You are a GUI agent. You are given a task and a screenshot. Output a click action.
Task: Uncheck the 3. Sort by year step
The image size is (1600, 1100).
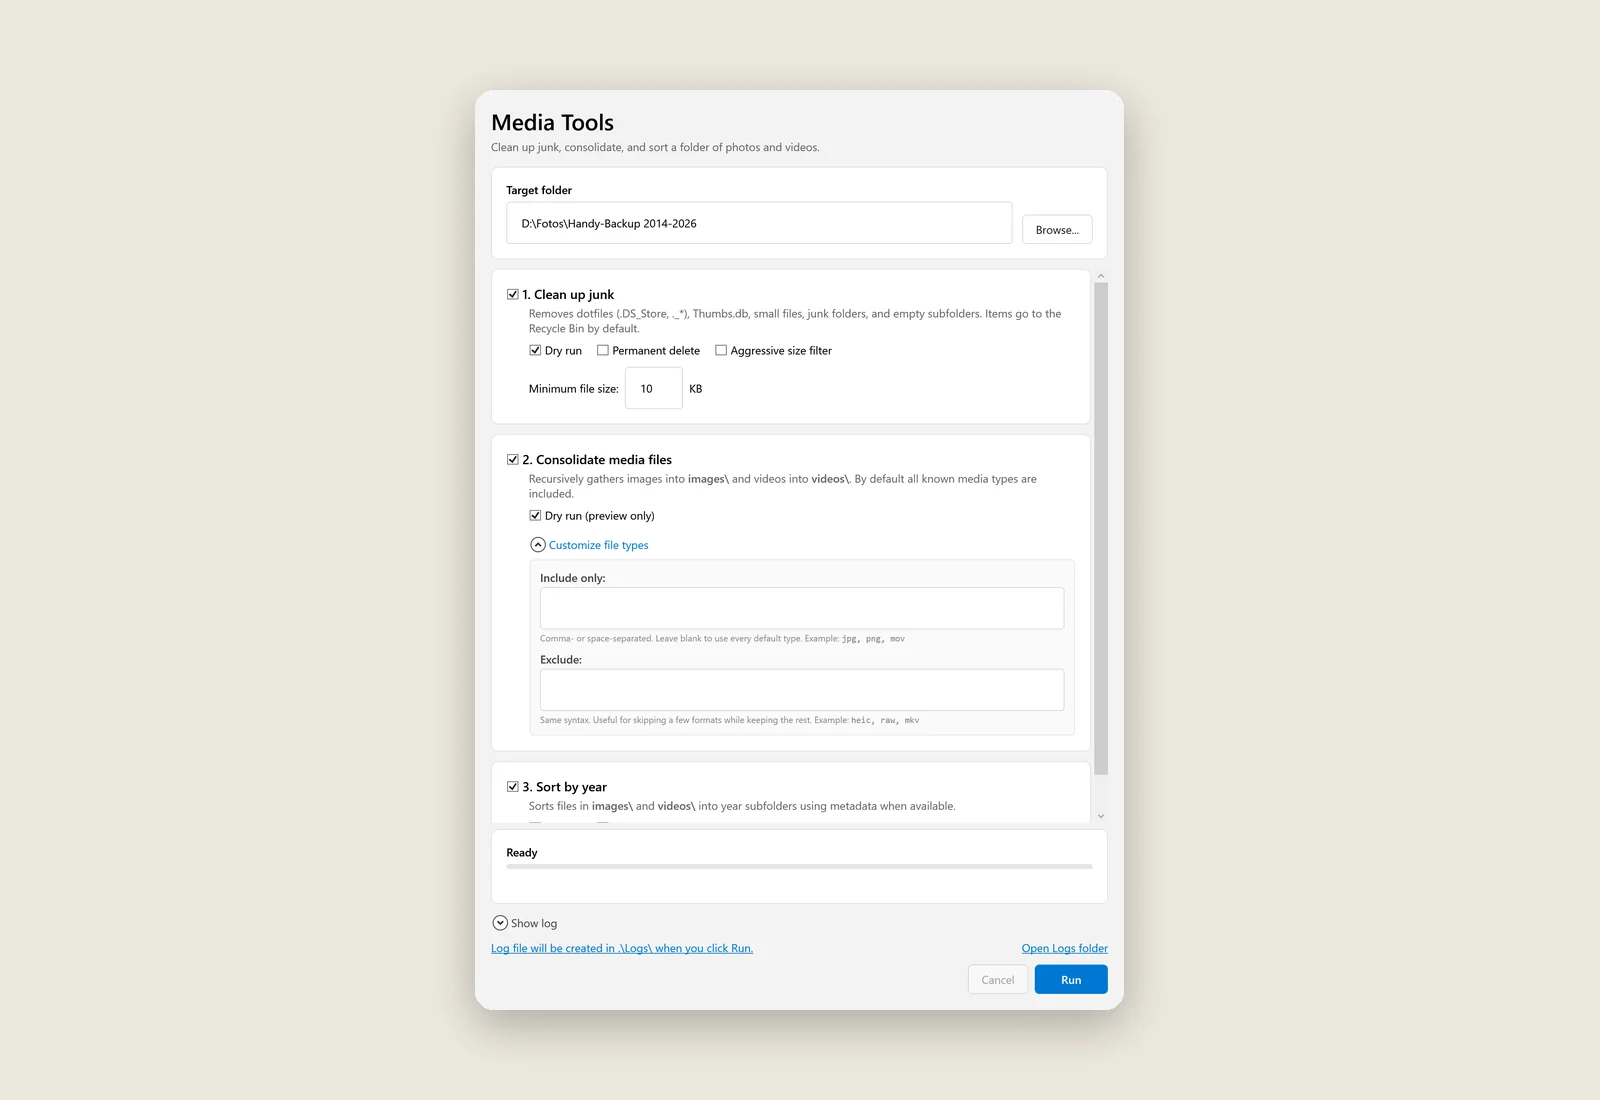(513, 787)
